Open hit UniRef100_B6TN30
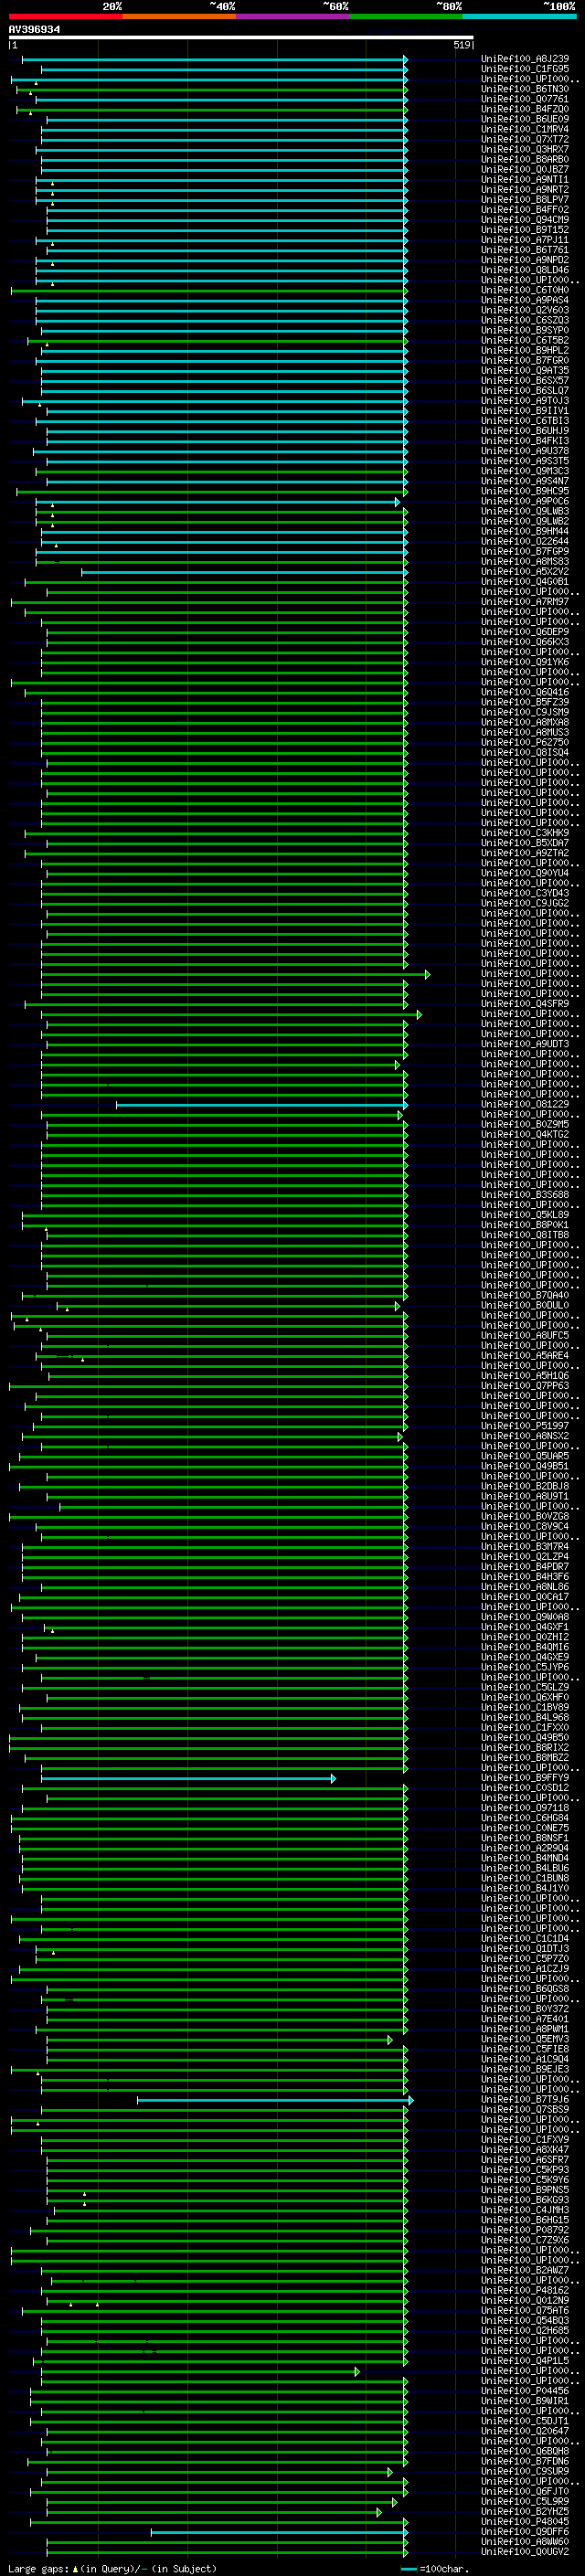 coord(525,89)
